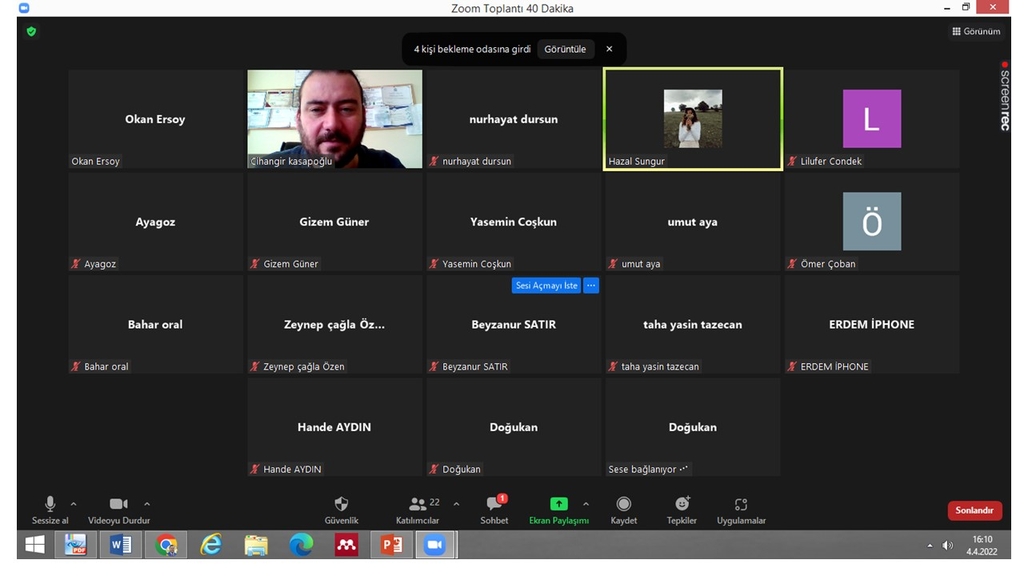This screenshot has width=1024, height=576.
Task: Click green encryption shield icon
Action: tap(31, 31)
